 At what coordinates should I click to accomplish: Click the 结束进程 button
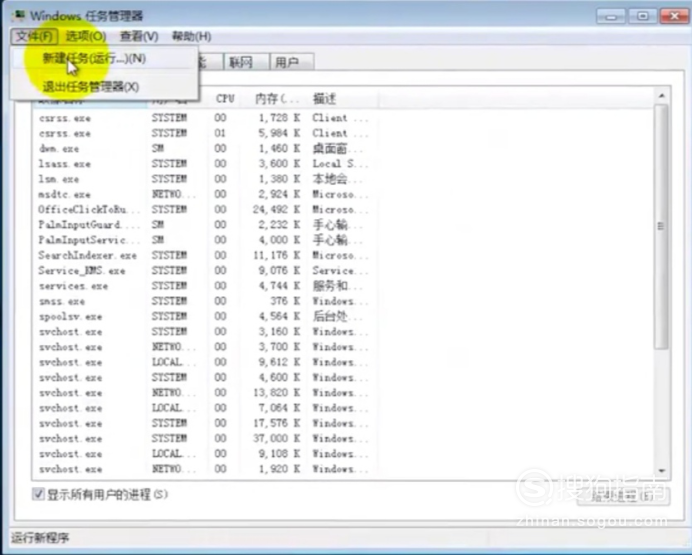pos(623,496)
